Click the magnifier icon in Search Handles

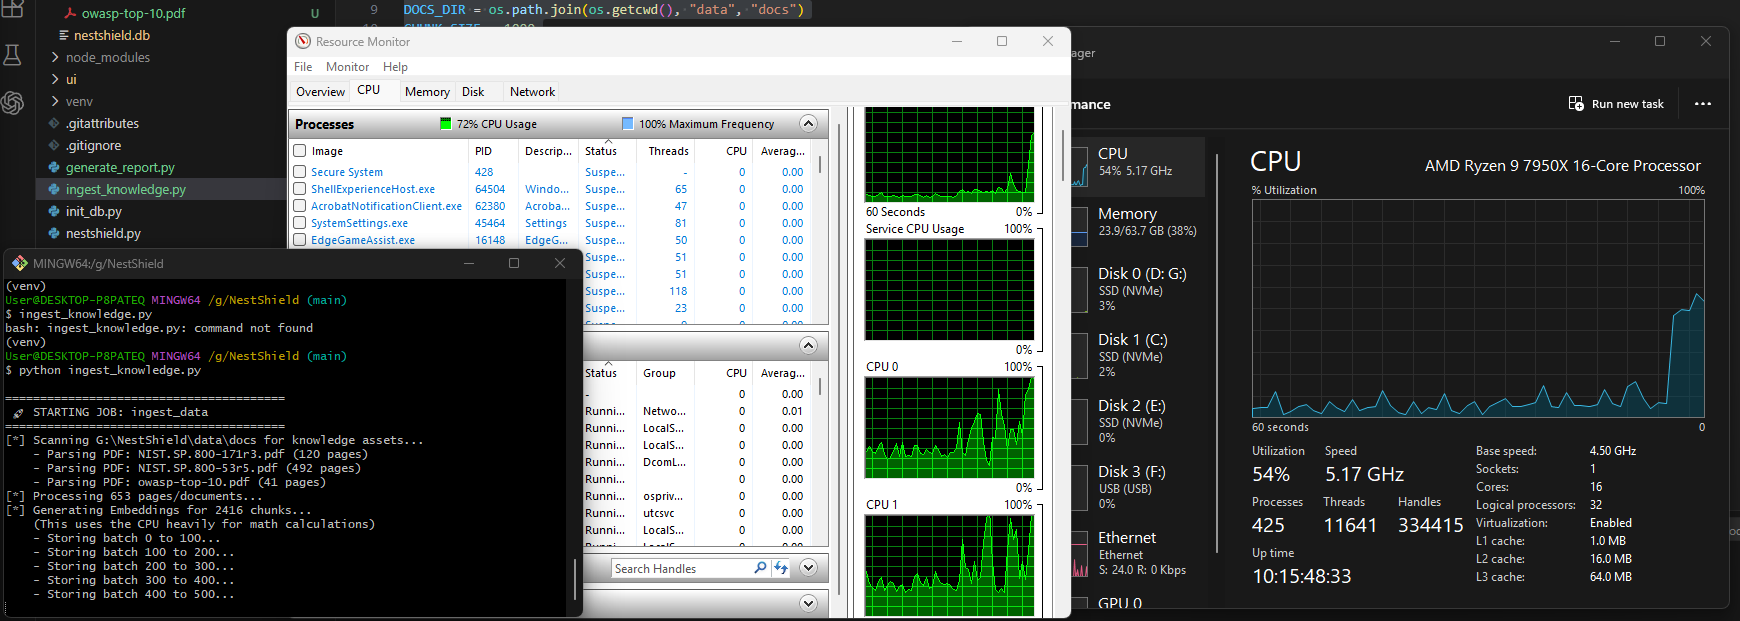point(760,568)
